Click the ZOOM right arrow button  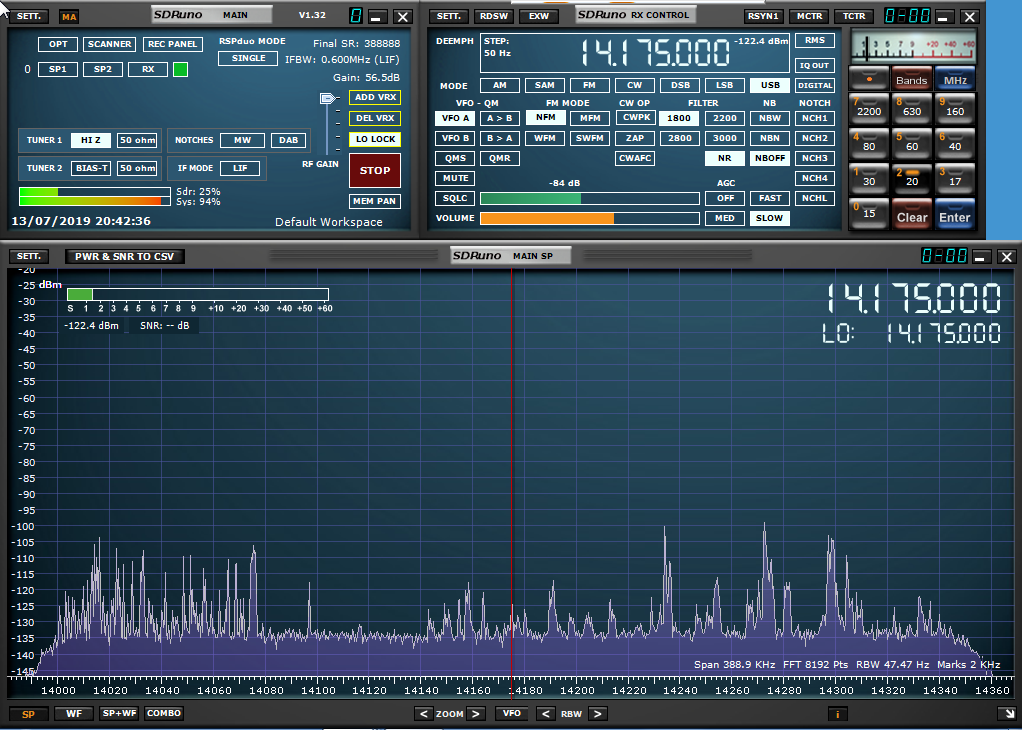(x=476, y=714)
